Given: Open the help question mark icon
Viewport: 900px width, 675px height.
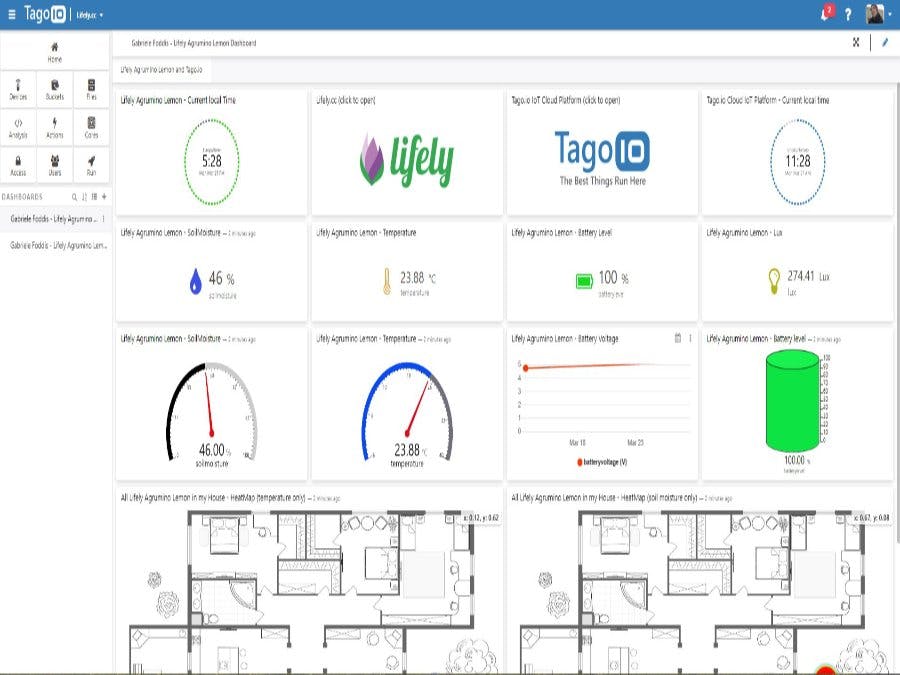Looking at the screenshot, I should pos(848,15).
